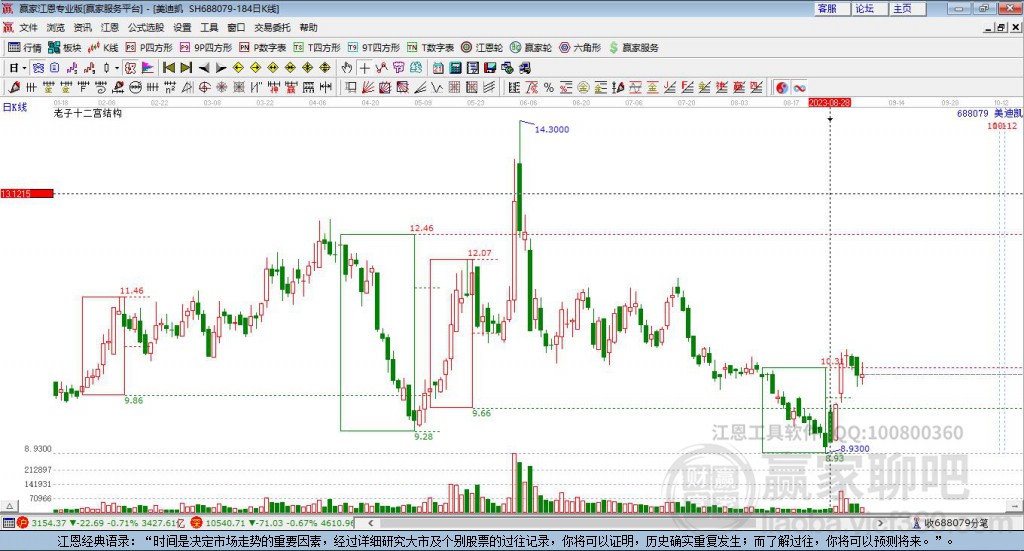Image resolution: width=1024 pixels, height=551 pixels.
Task: Expand the 日 period dropdown
Action: [24, 68]
